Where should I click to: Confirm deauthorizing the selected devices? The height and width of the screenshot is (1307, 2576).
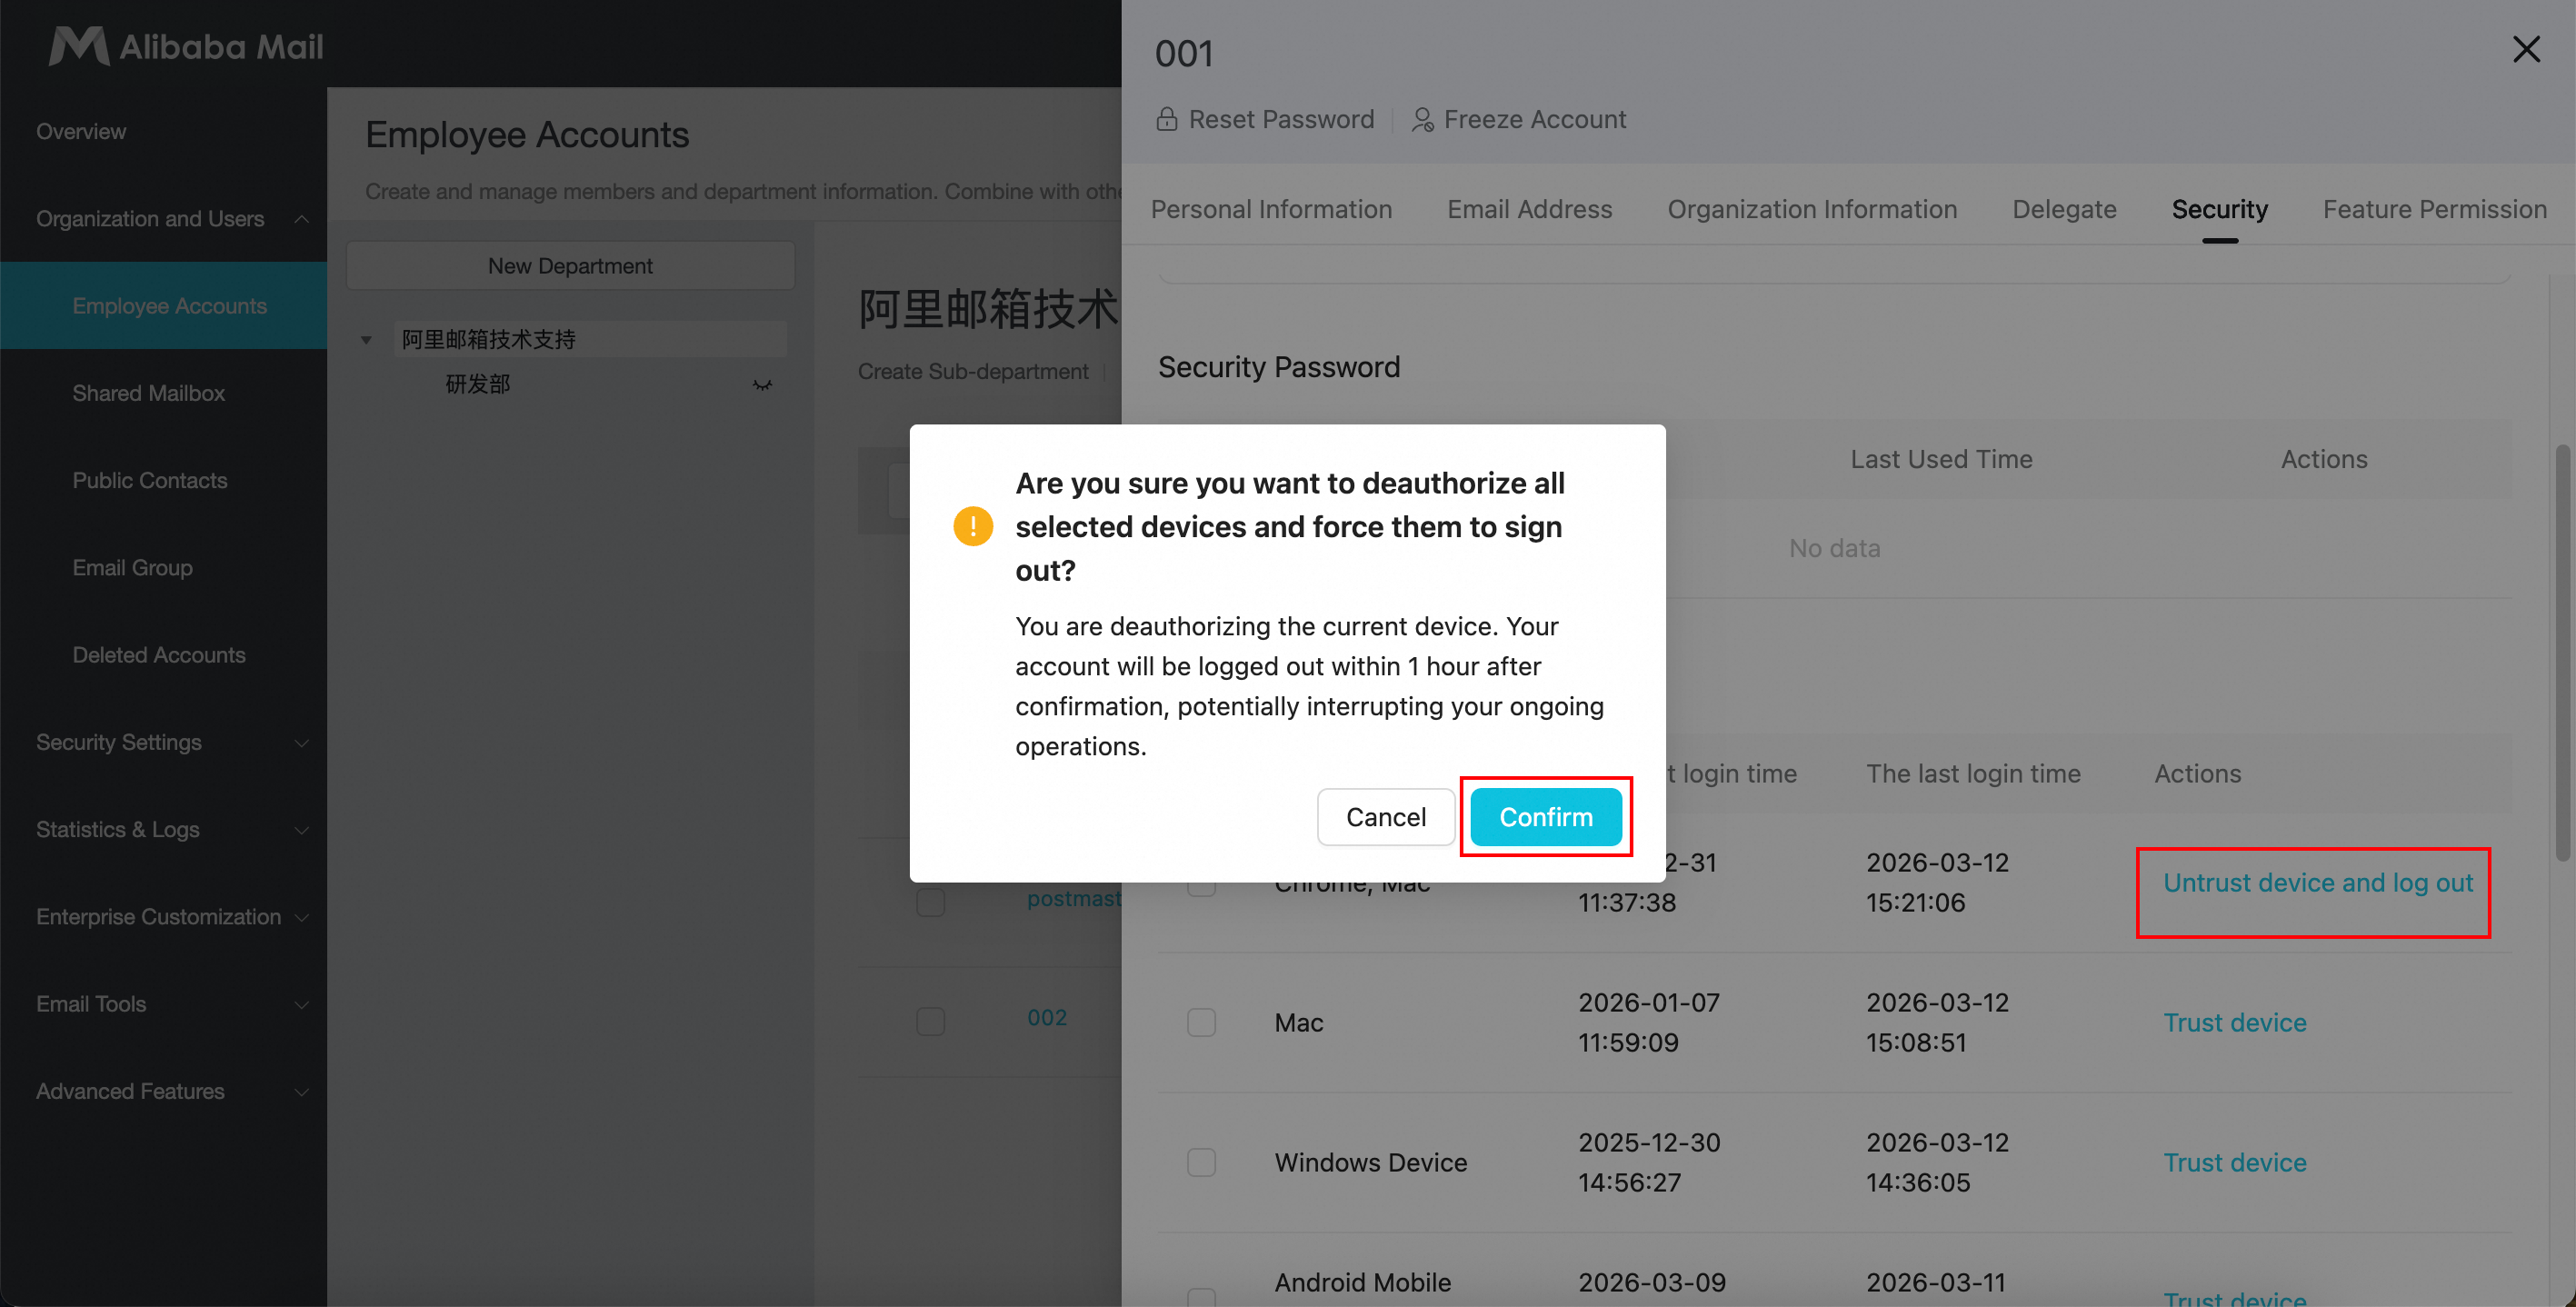1545,816
